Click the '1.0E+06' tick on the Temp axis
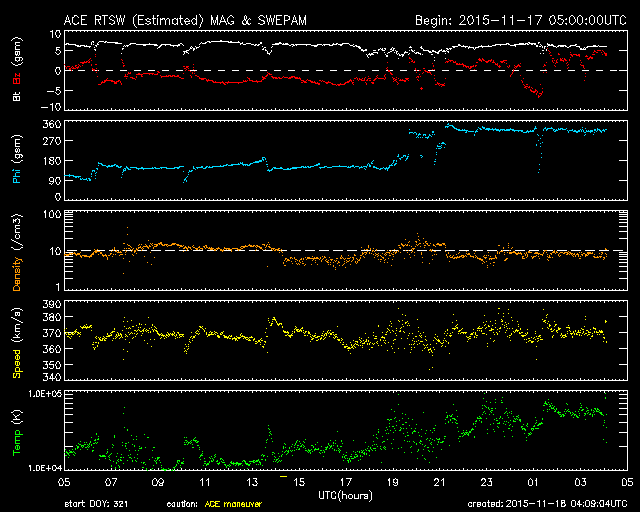Viewport: 640px width, 512px height. point(45,394)
